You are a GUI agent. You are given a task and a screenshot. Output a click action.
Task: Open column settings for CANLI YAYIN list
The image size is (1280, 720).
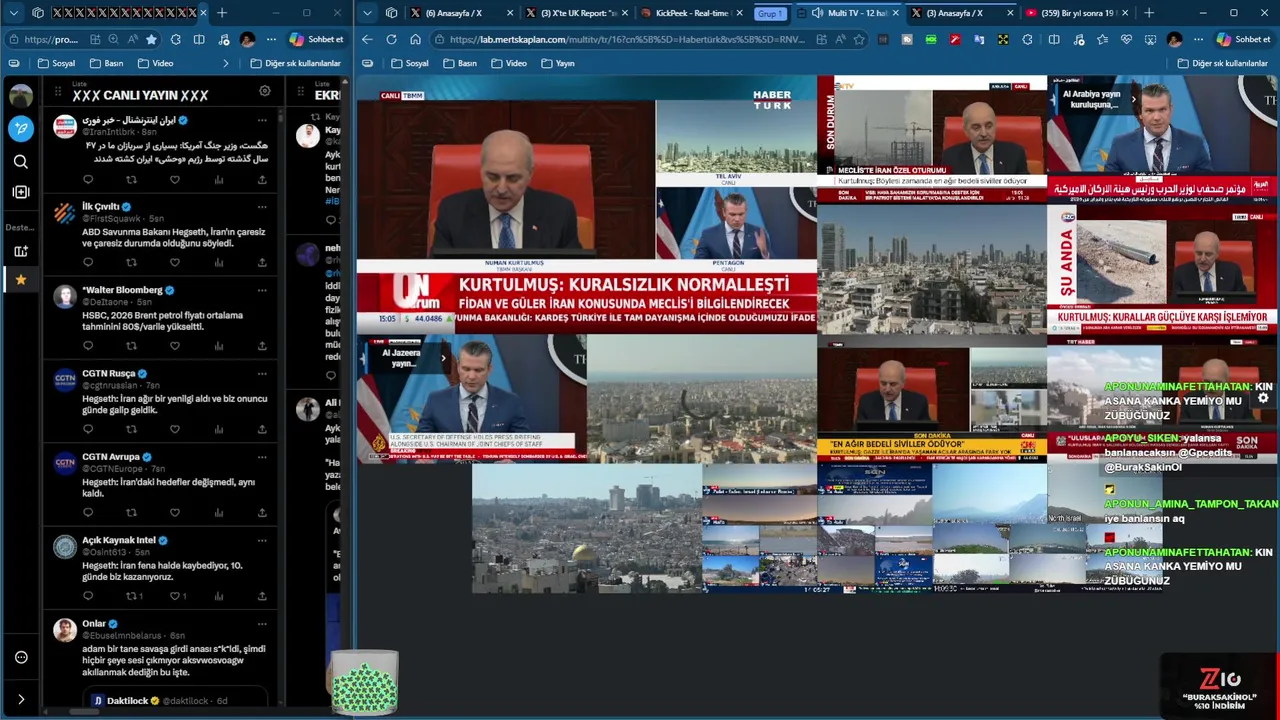(265, 90)
